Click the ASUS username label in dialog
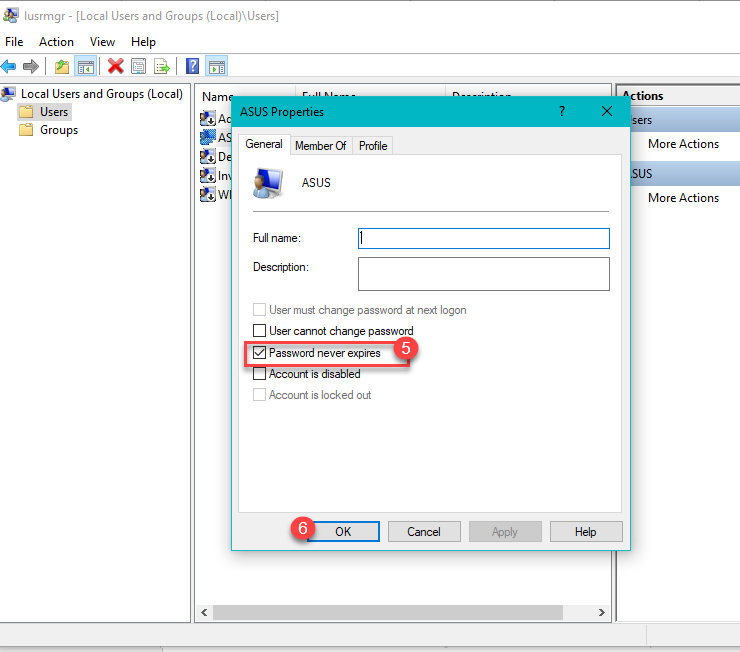Viewport: 740px width, 652px height. pos(316,183)
